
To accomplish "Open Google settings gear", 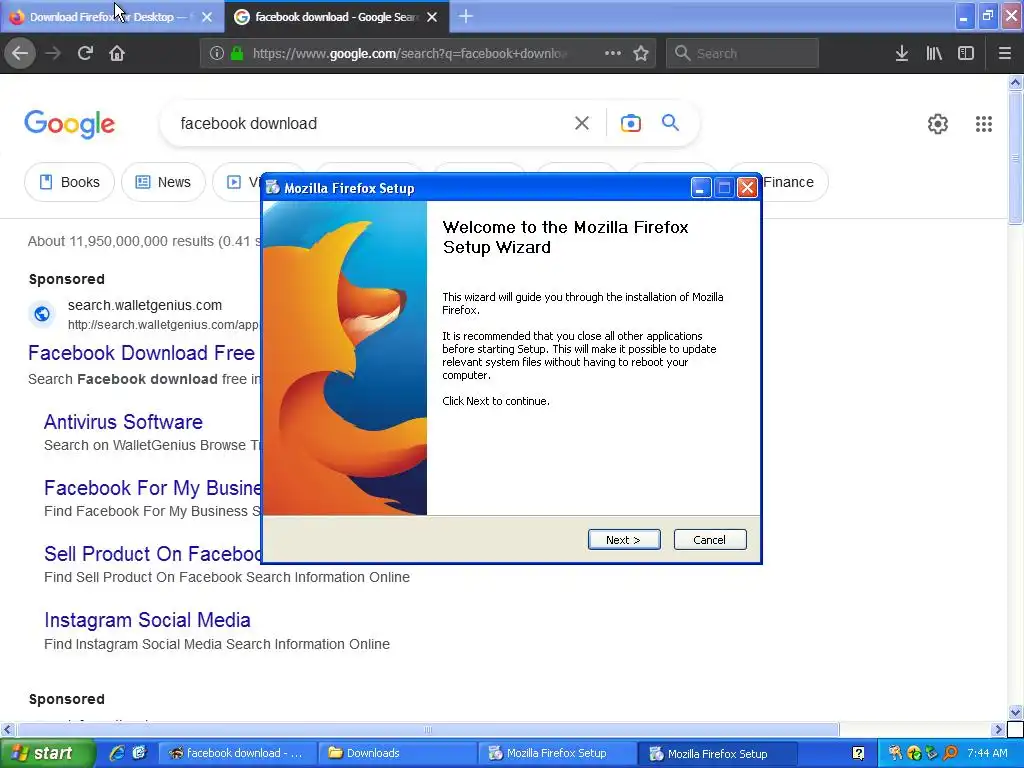I will tap(938, 123).
